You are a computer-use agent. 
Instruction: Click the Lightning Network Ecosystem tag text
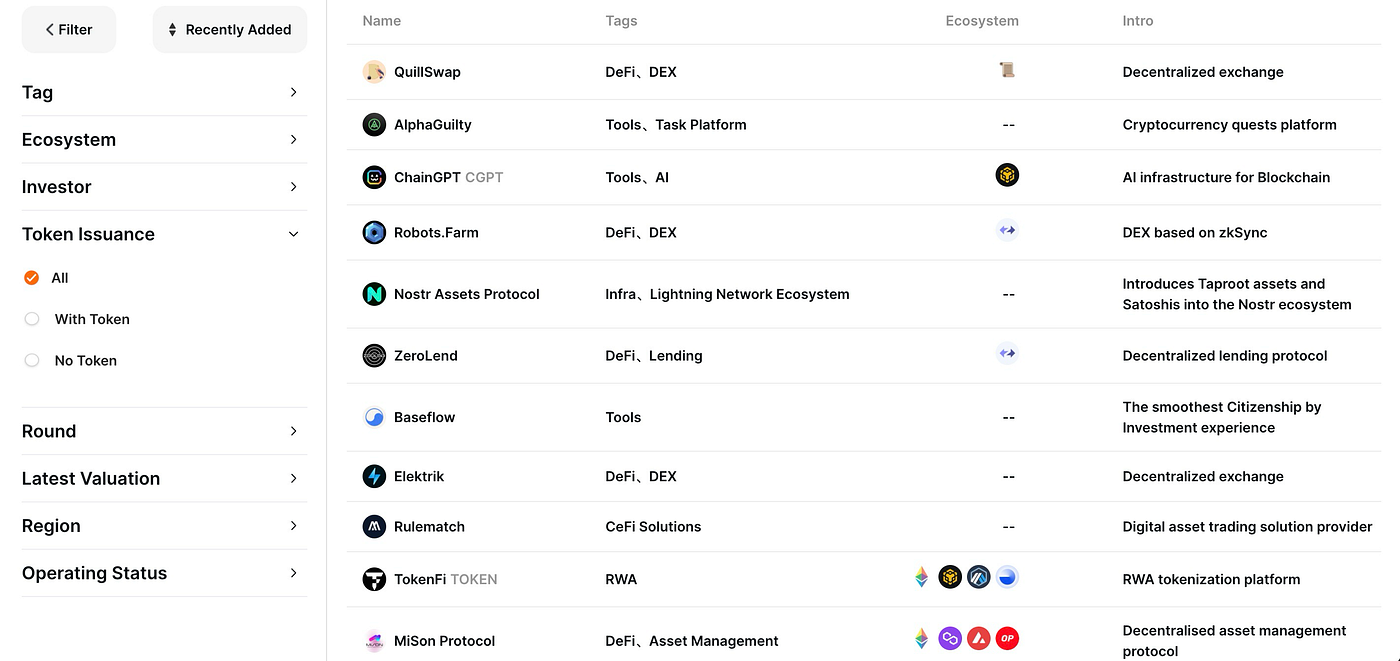pos(750,294)
